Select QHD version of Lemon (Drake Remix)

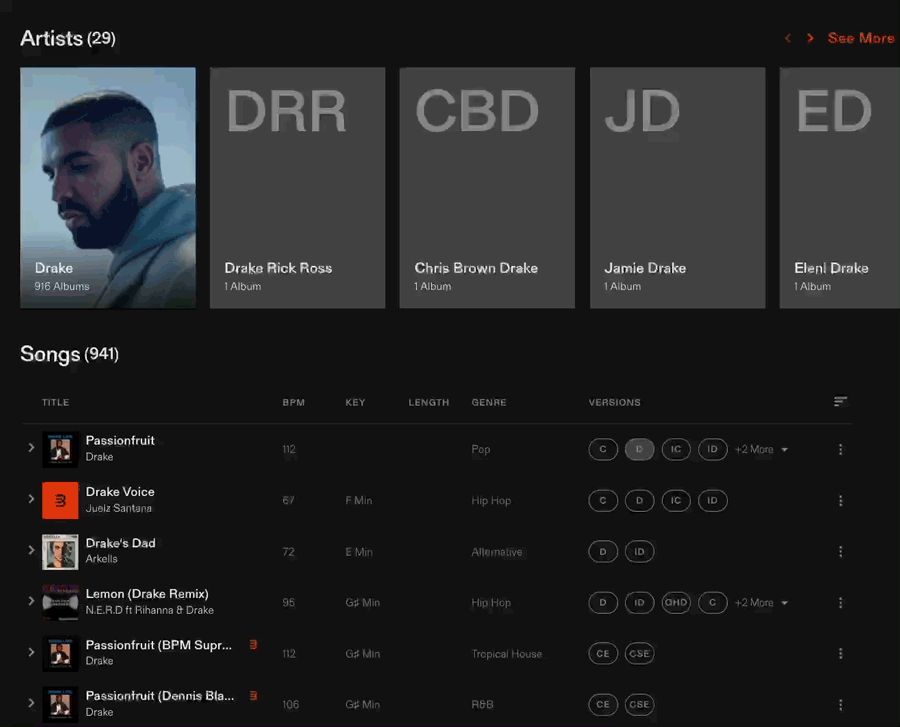coord(676,602)
